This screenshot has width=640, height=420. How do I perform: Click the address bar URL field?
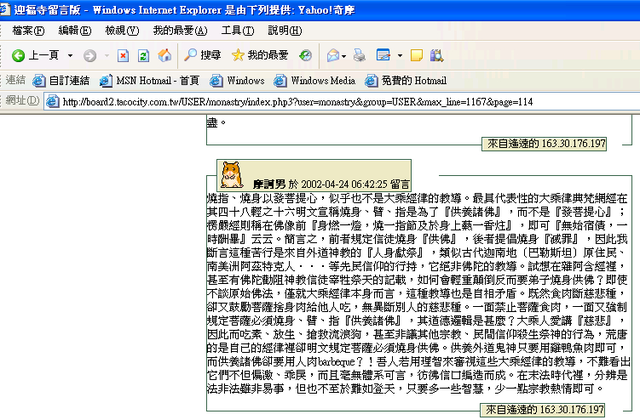(x=343, y=102)
